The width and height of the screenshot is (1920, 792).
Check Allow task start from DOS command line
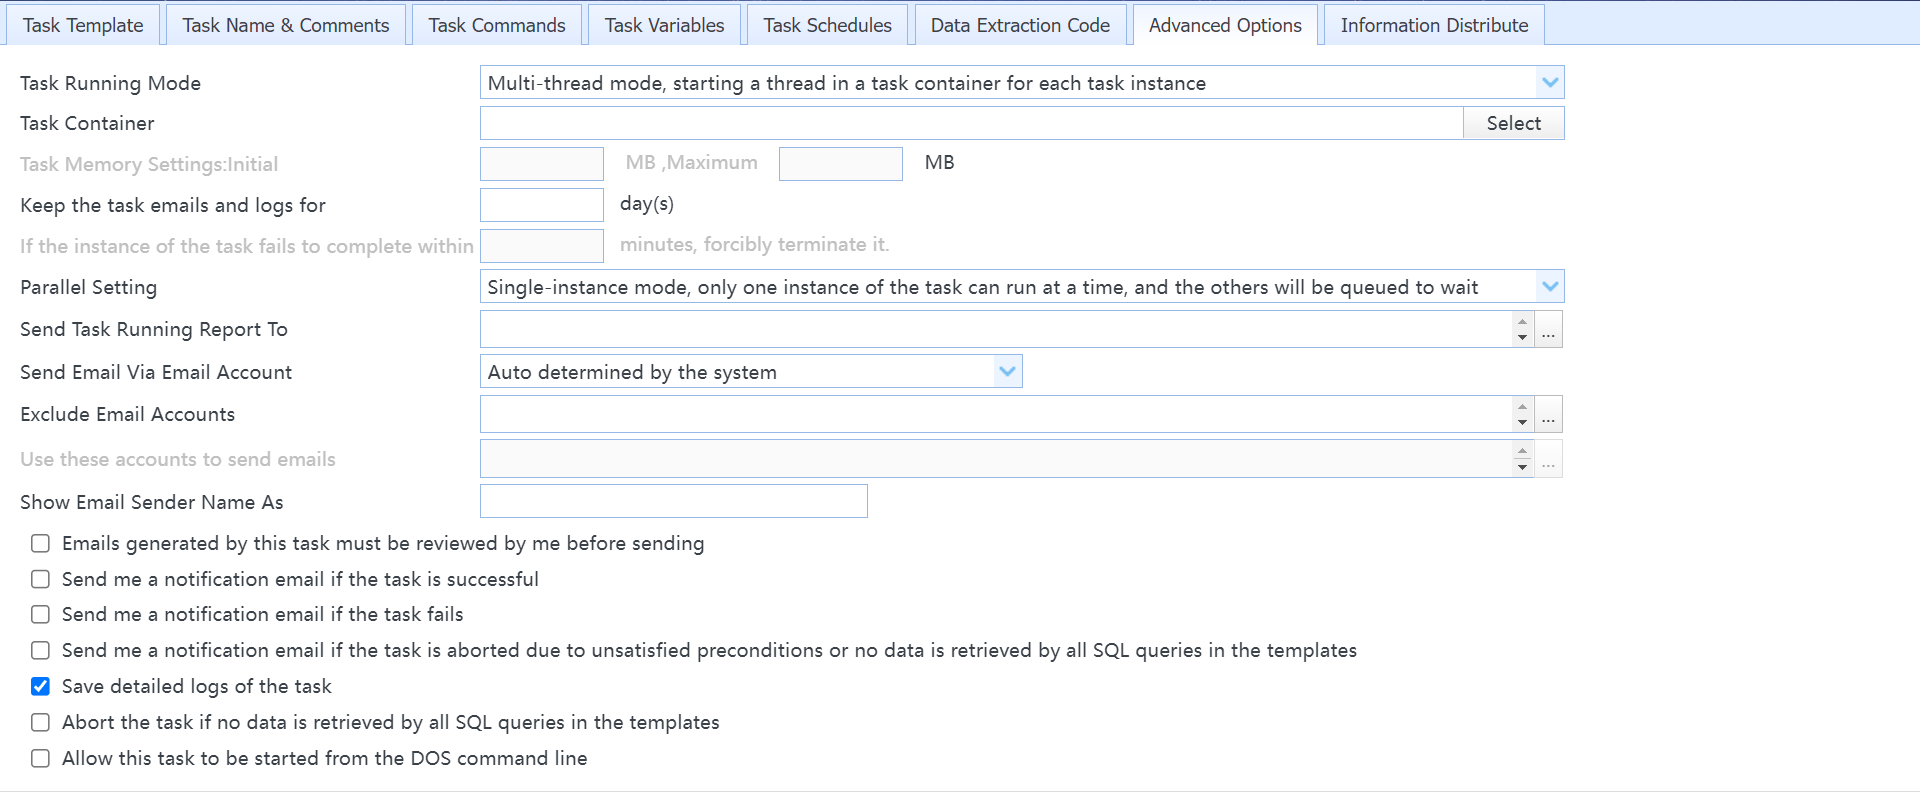pos(40,758)
